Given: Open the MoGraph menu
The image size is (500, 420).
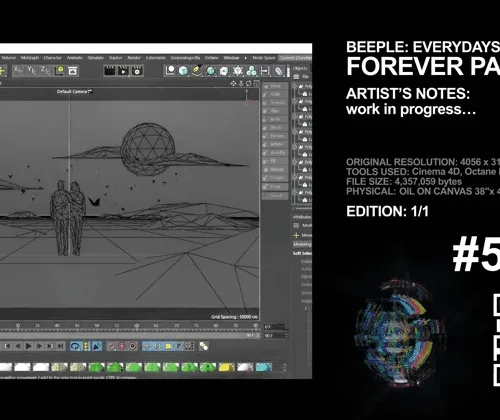Looking at the screenshot, I should pos(30,58).
